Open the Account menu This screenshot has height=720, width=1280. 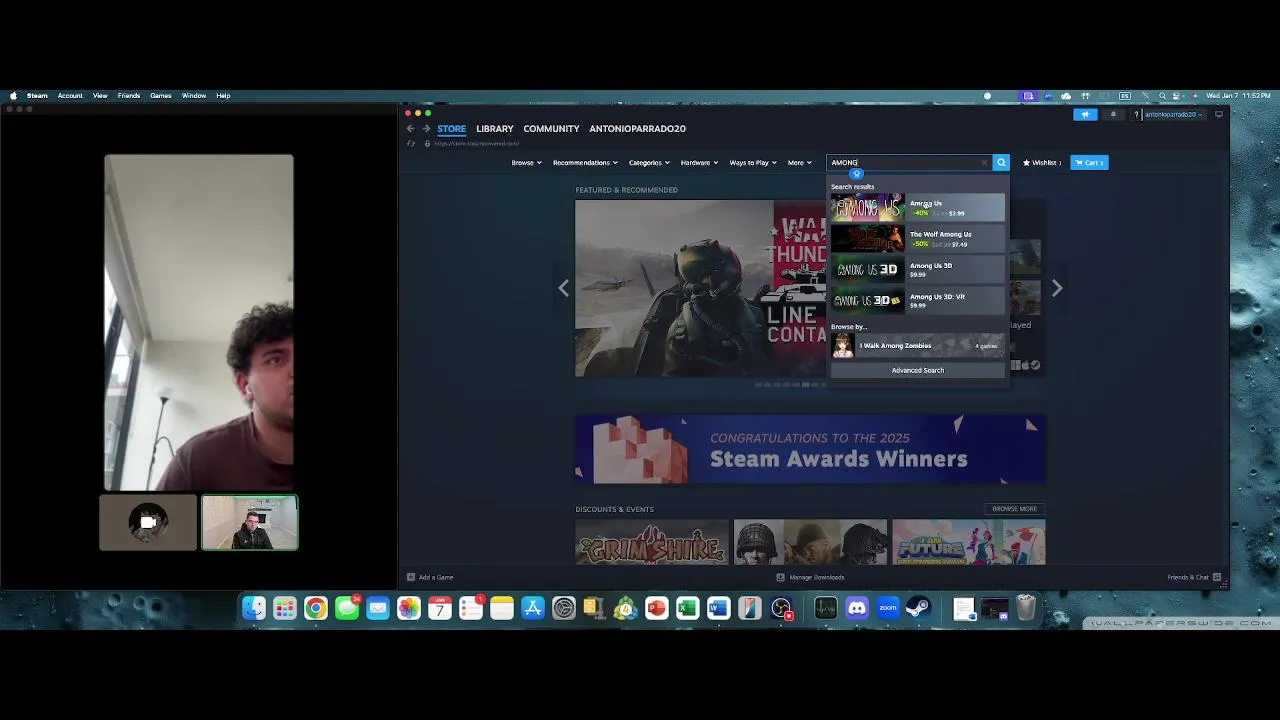click(70, 96)
